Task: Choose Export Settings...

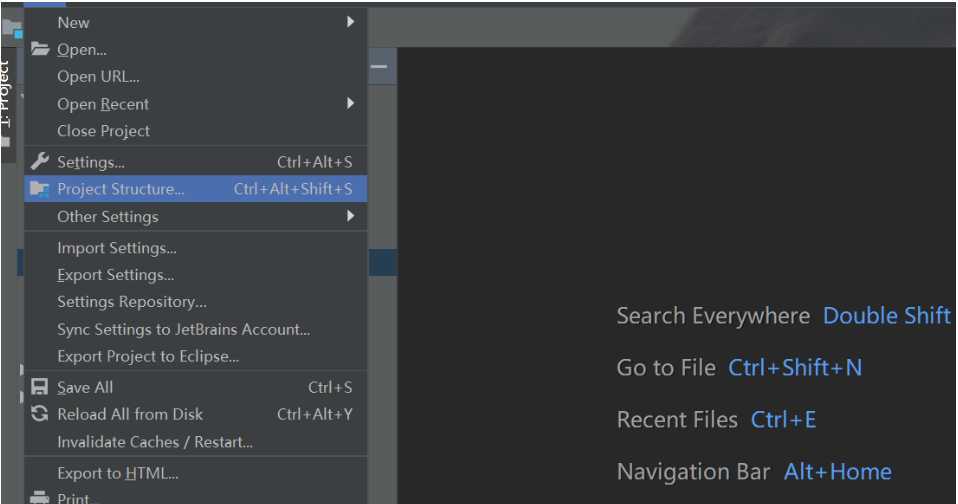Action: click(196, 275)
